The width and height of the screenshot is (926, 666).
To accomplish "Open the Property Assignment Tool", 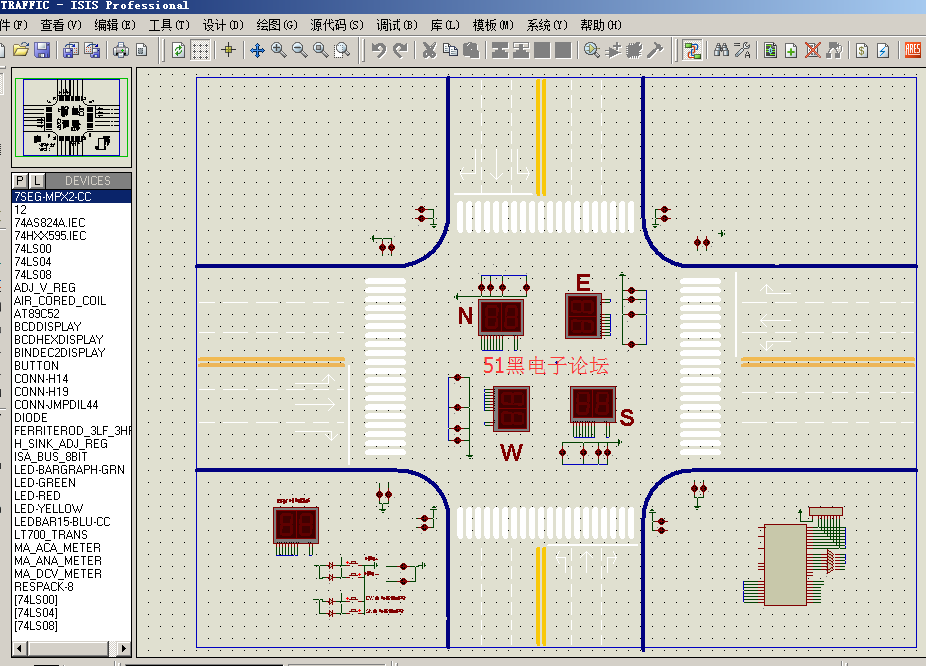I will point(742,50).
